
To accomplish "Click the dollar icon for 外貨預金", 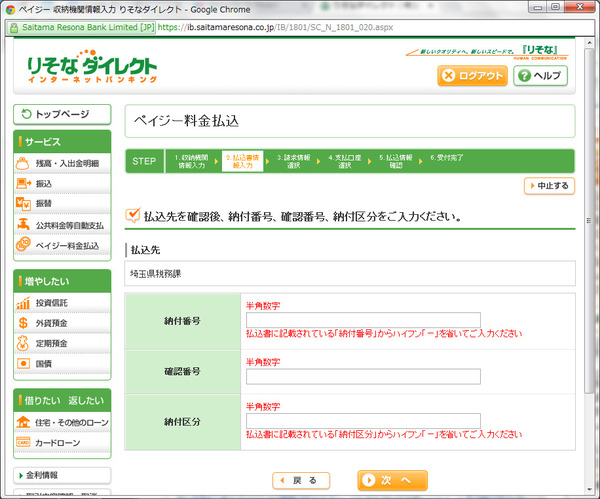I will click(x=23, y=323).
